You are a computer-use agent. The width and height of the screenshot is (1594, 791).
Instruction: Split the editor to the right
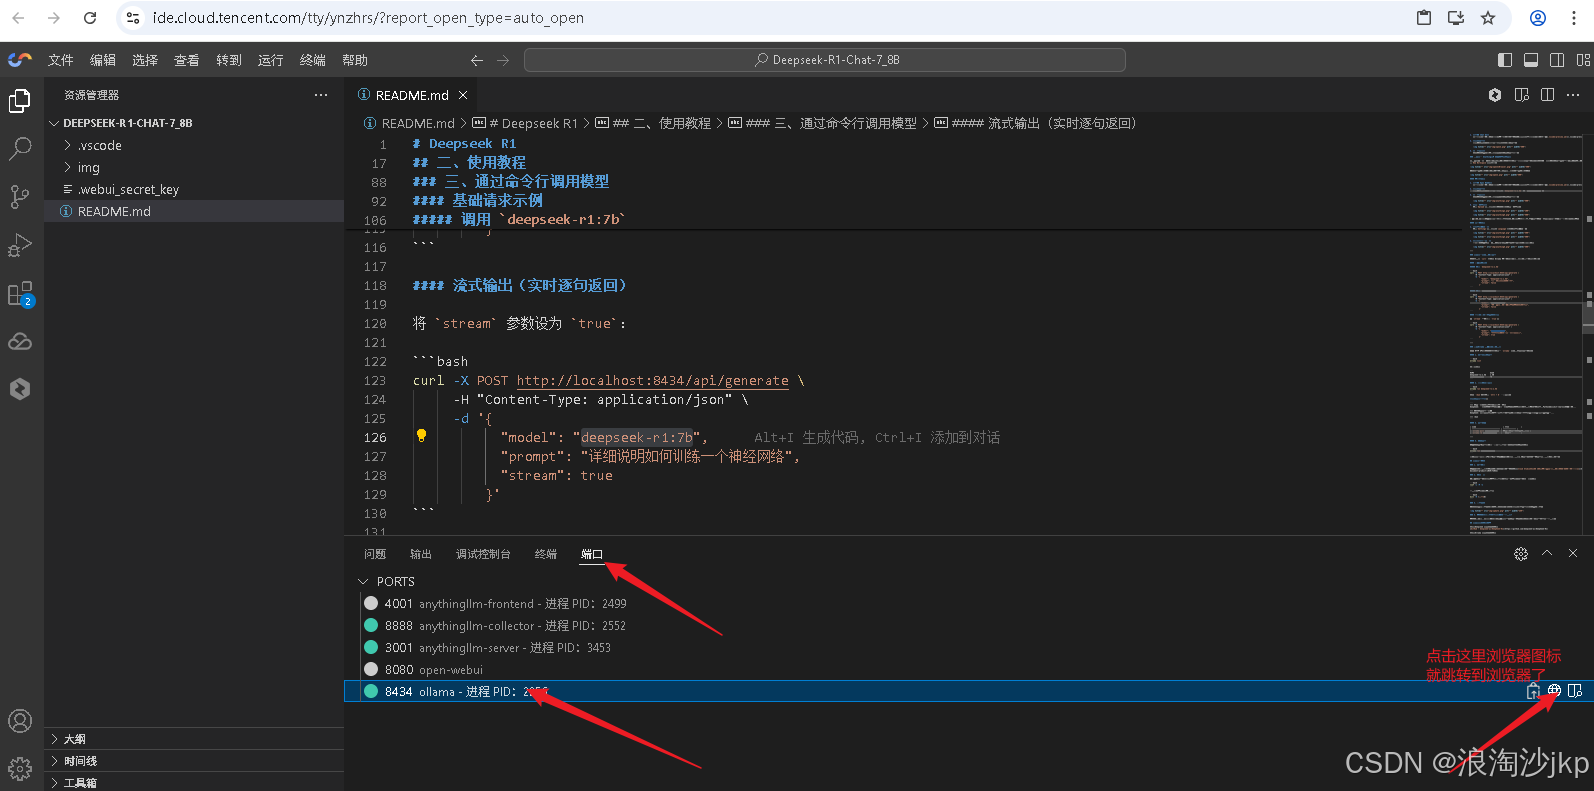point(1548,95)
